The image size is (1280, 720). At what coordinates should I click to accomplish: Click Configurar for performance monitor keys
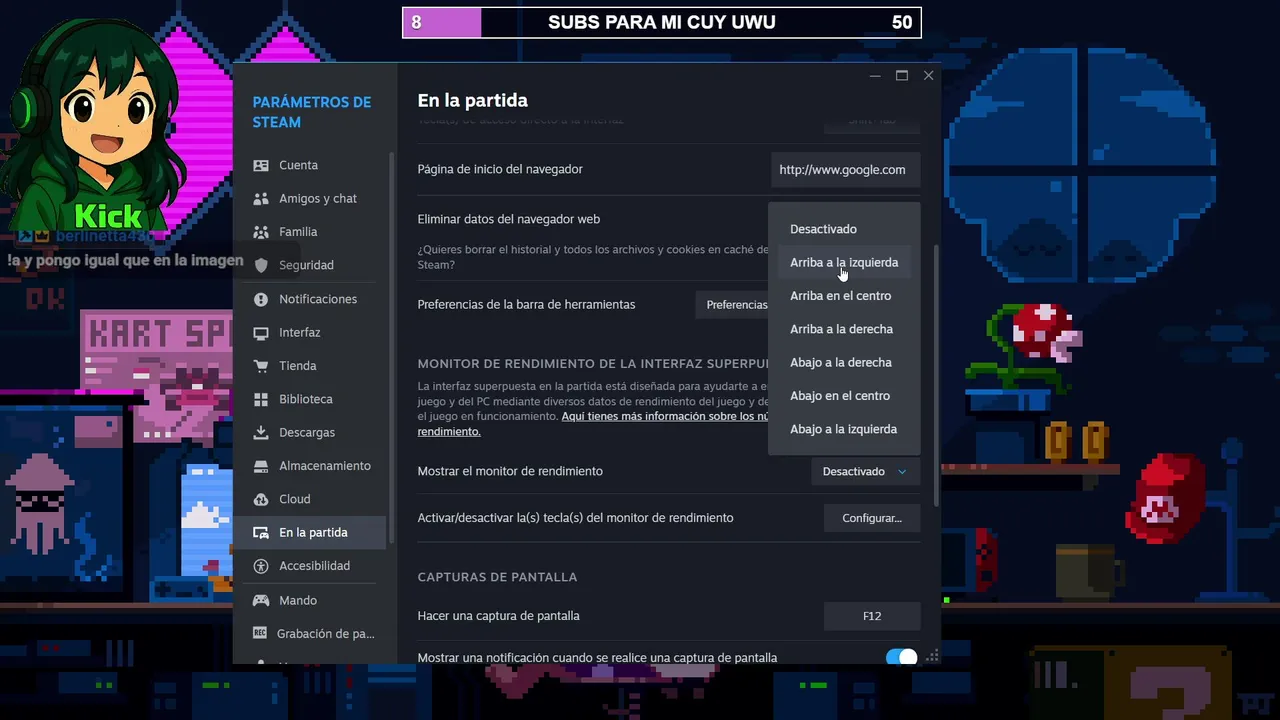coord(872,518)
